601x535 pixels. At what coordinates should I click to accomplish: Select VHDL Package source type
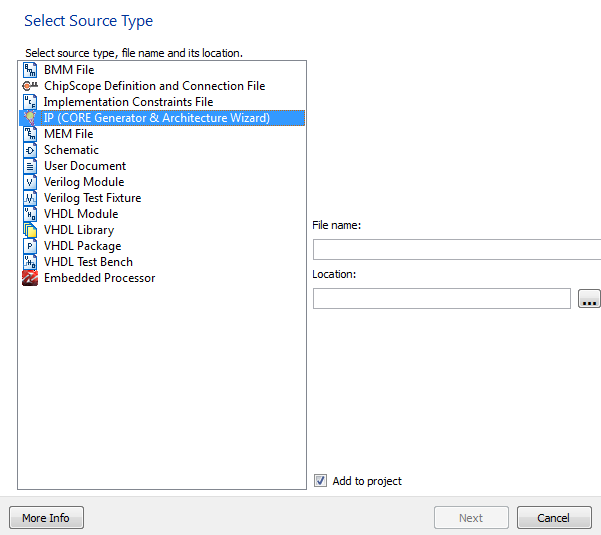(x=82, y=246)
